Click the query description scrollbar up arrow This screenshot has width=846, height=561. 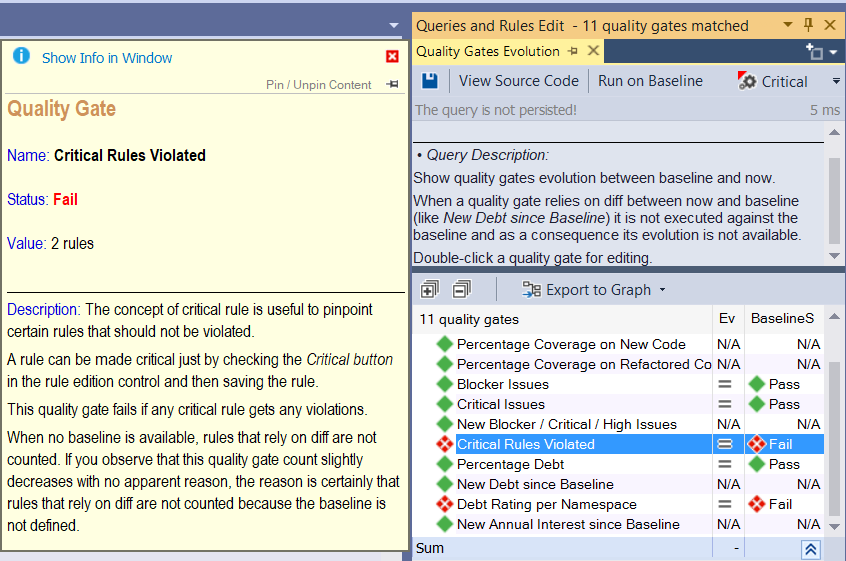(x=834, y=132)
